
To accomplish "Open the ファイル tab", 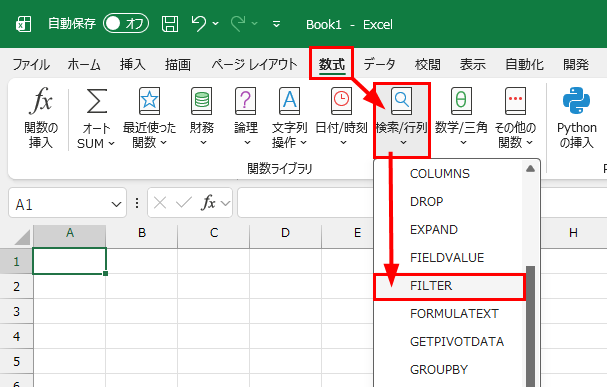I will point(31,64).
